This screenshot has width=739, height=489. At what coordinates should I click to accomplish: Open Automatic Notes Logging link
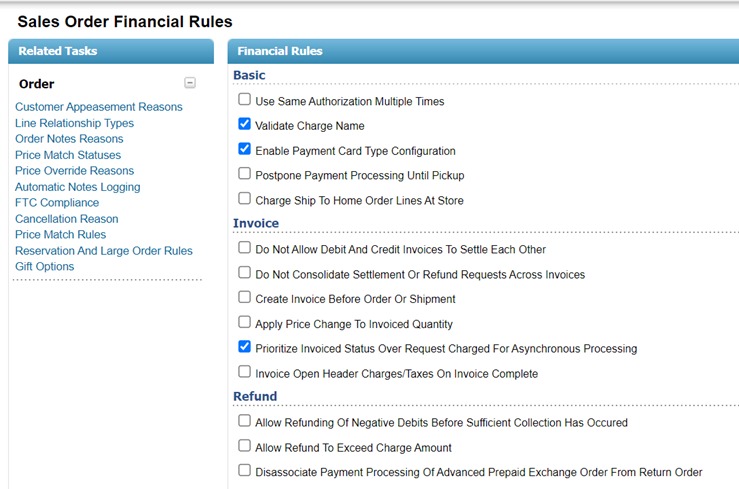tap(78, 187)
